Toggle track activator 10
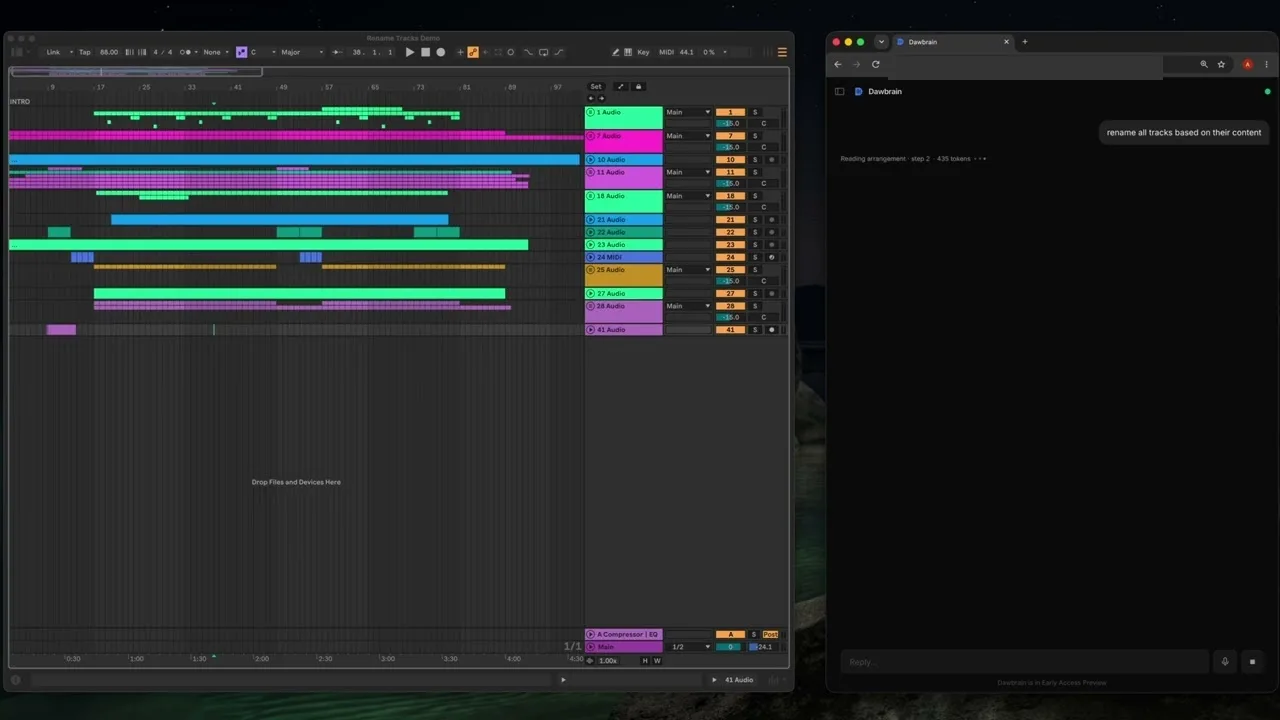 click(x=730, y=159)
